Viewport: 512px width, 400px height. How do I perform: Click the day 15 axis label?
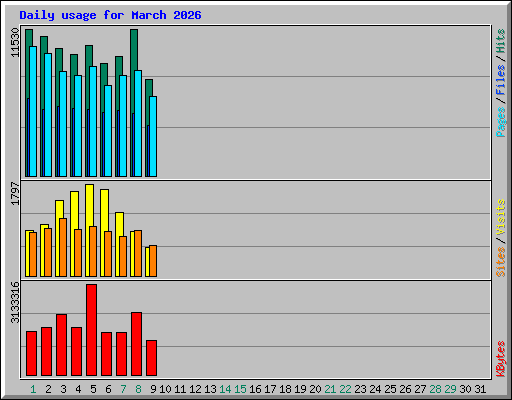[x=240, y=389]
